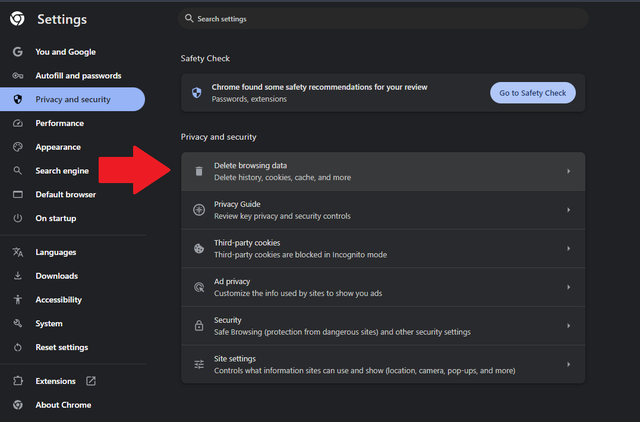Open the Autofill and passwords section

77,76
